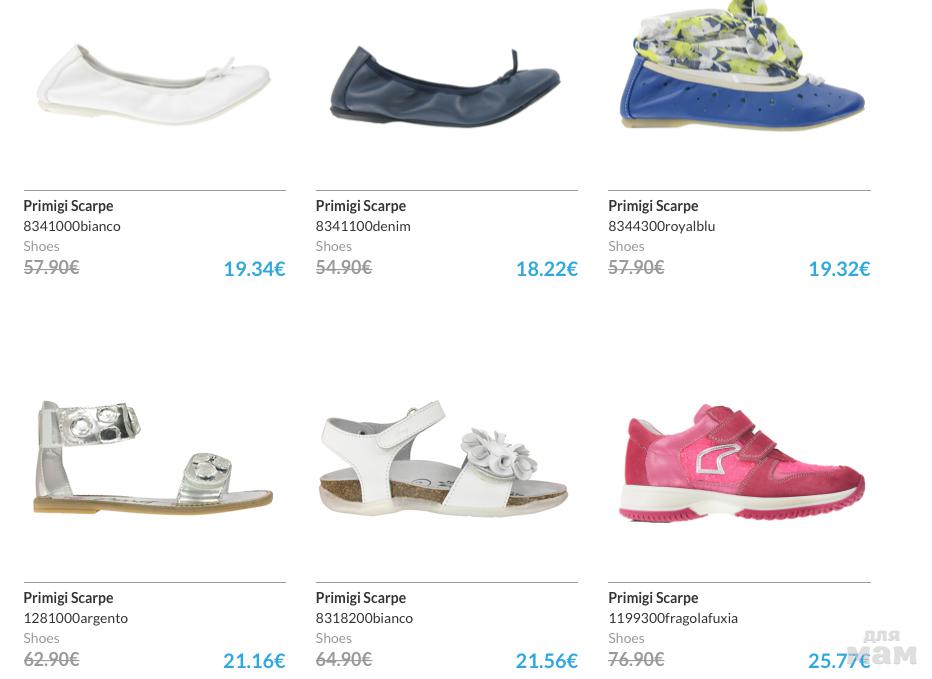Click the 1199300fragolafuxia product name

[673, 618]
